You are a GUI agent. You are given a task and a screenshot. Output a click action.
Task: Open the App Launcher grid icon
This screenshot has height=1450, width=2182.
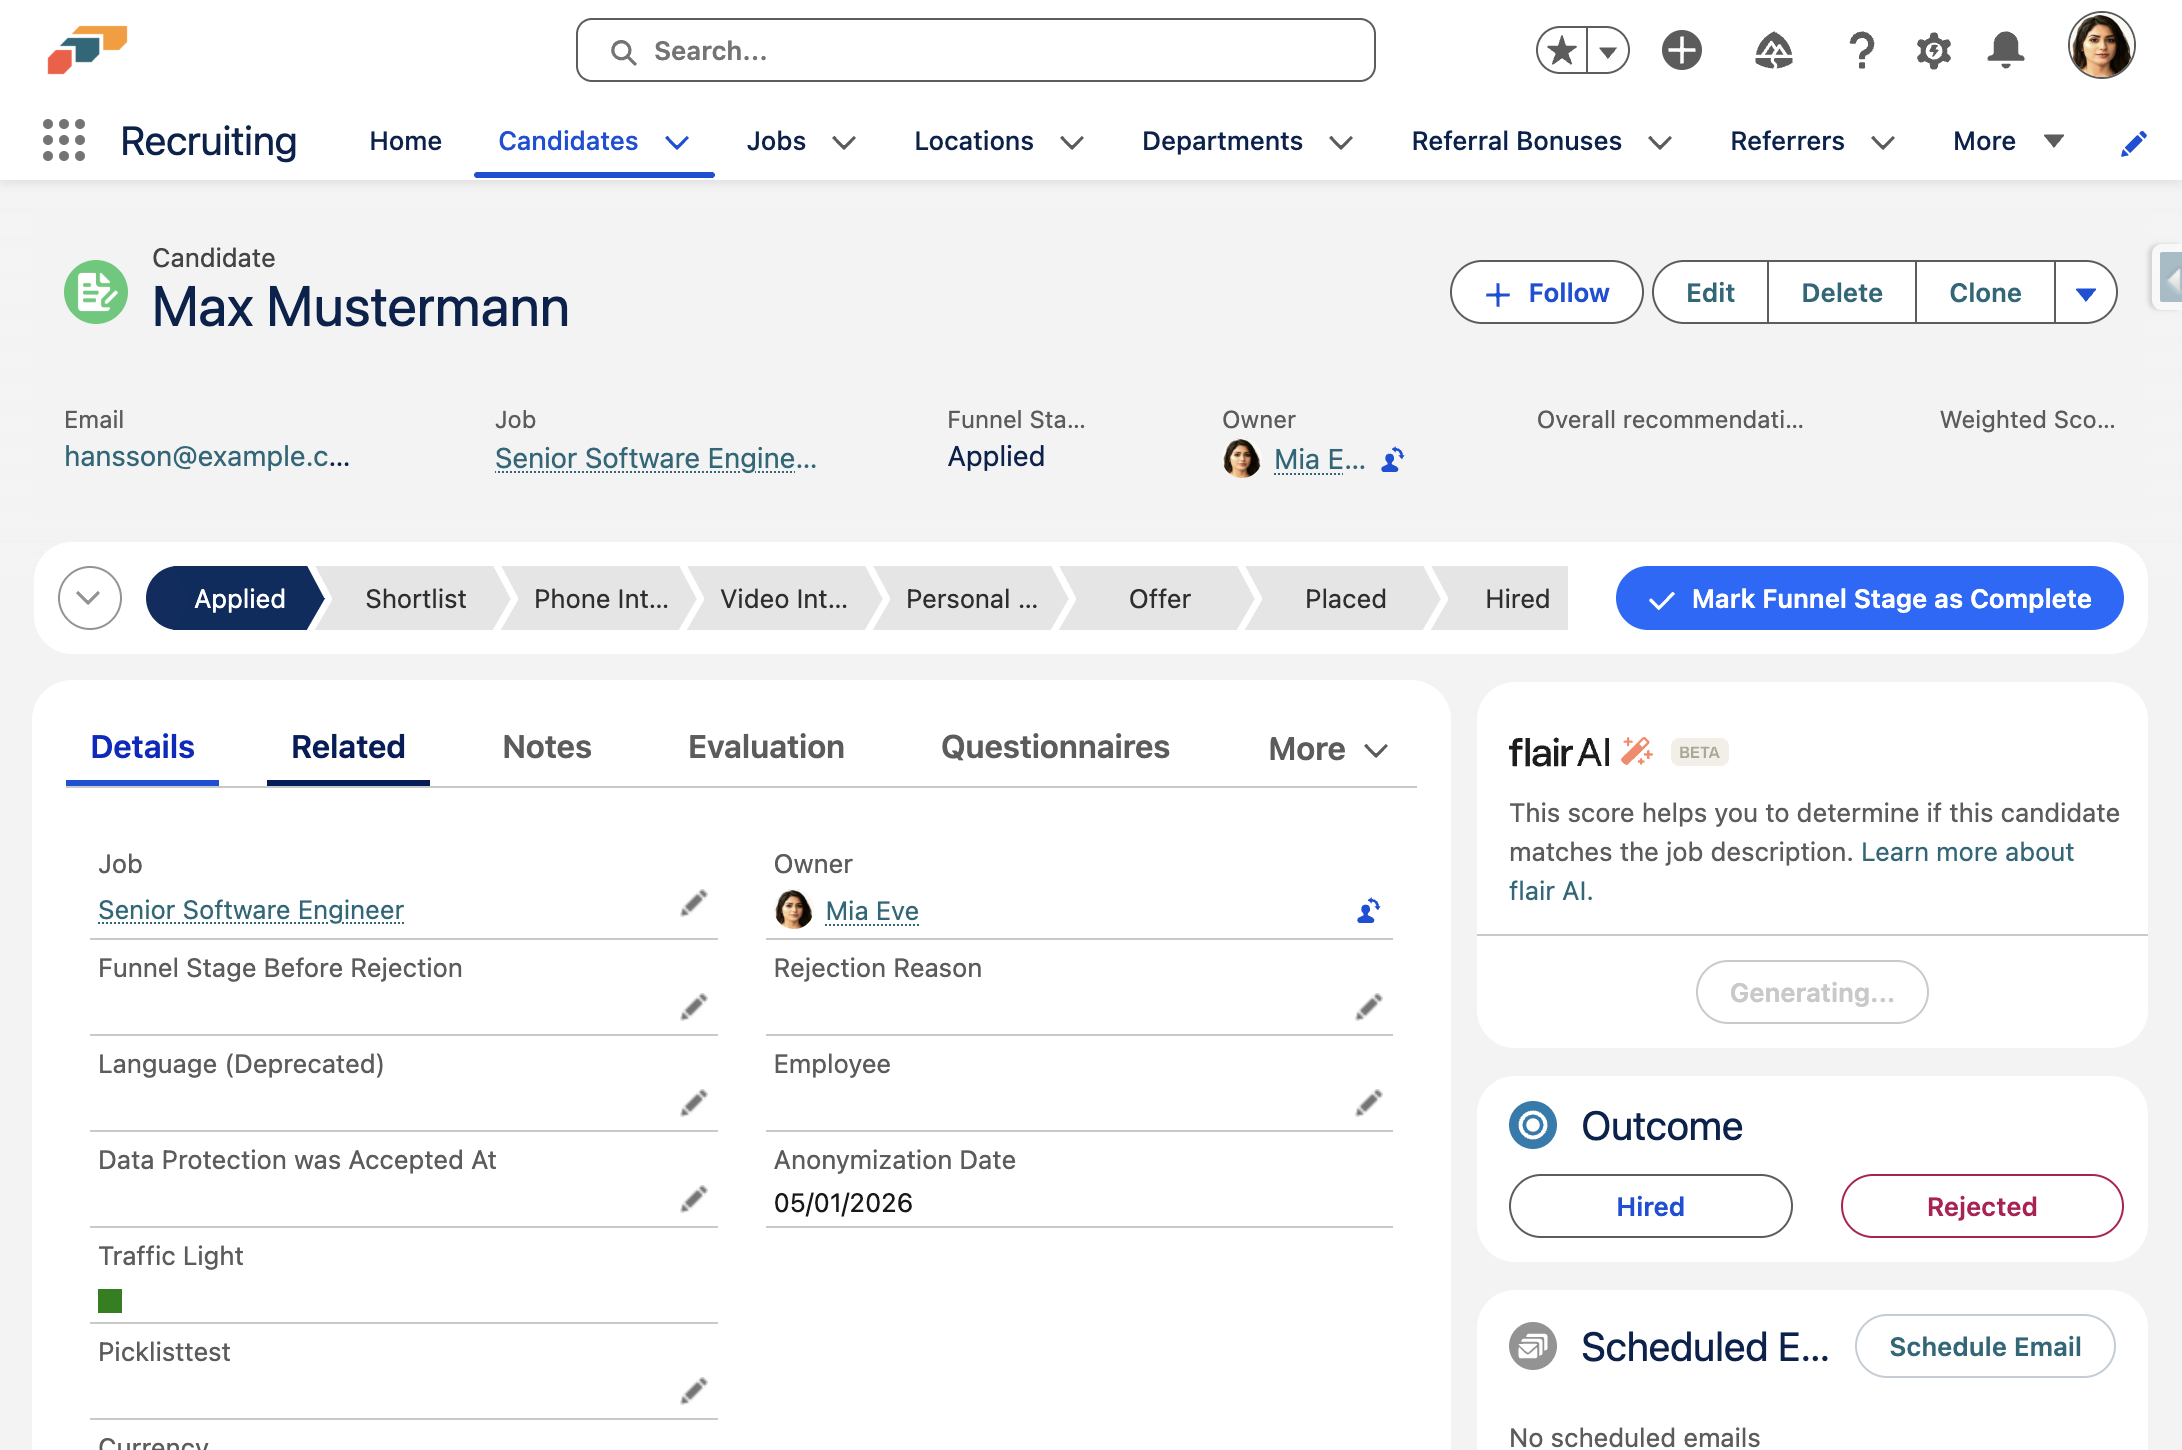coord(63,141)
